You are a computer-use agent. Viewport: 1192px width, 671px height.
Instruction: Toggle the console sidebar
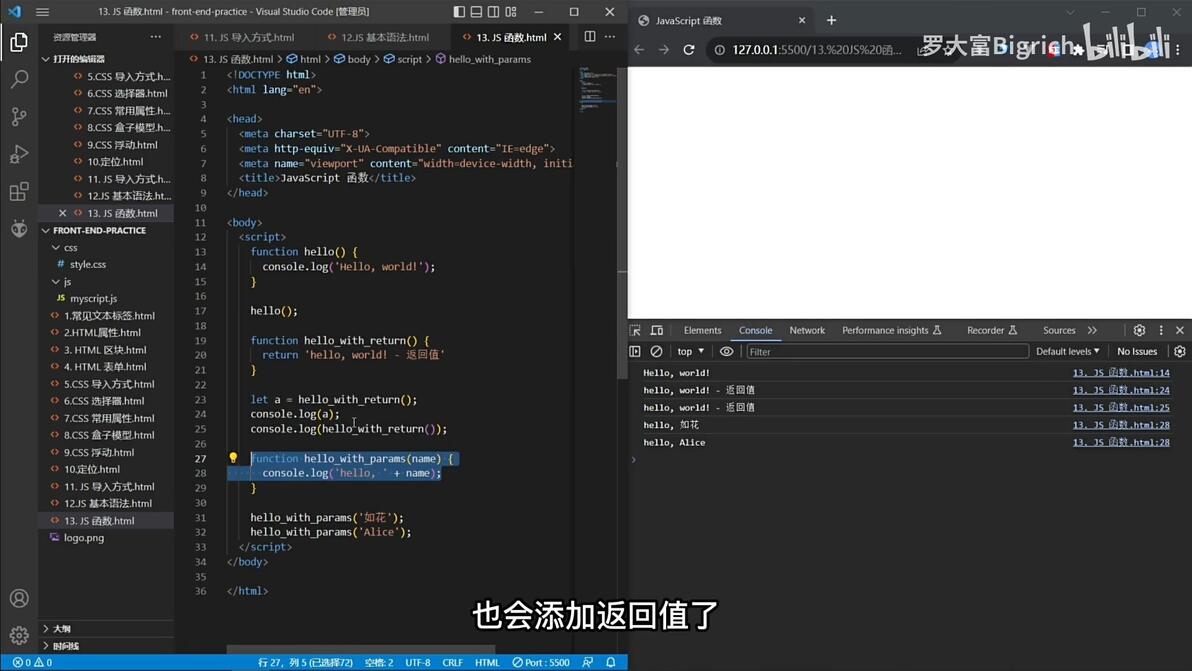(635, 352)
